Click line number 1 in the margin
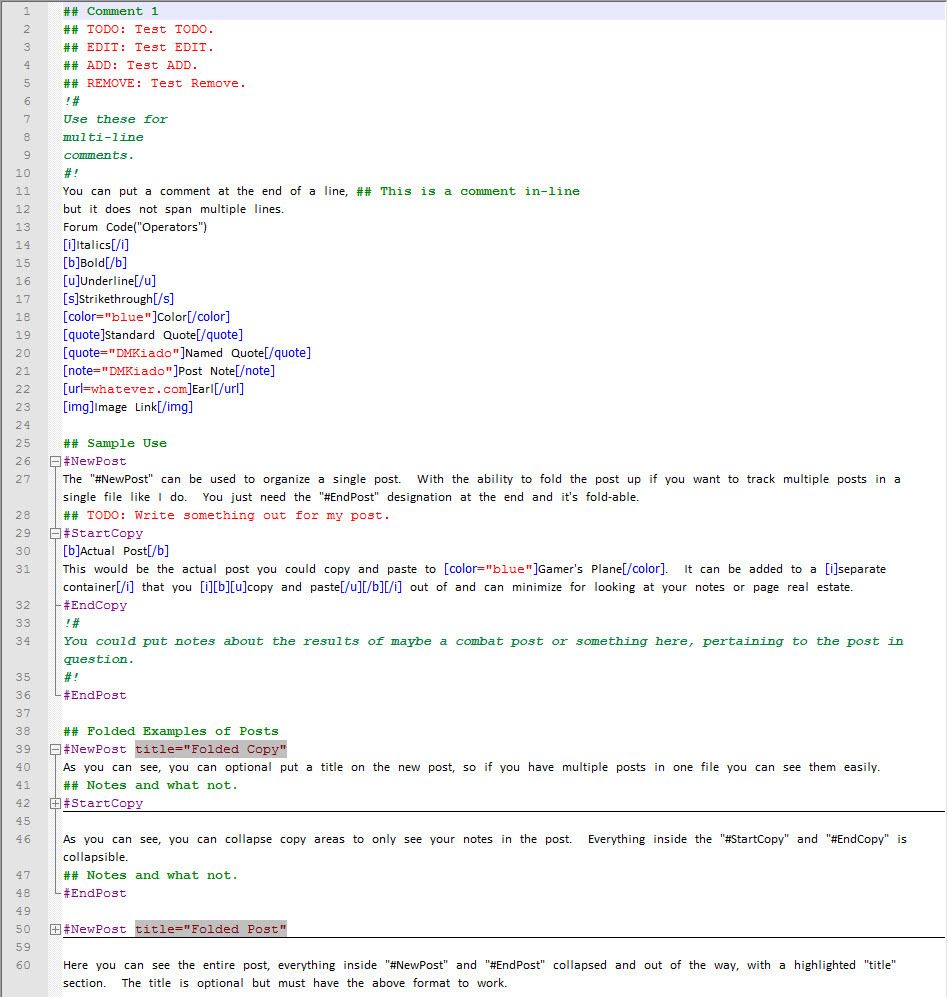 click(25, 11)
